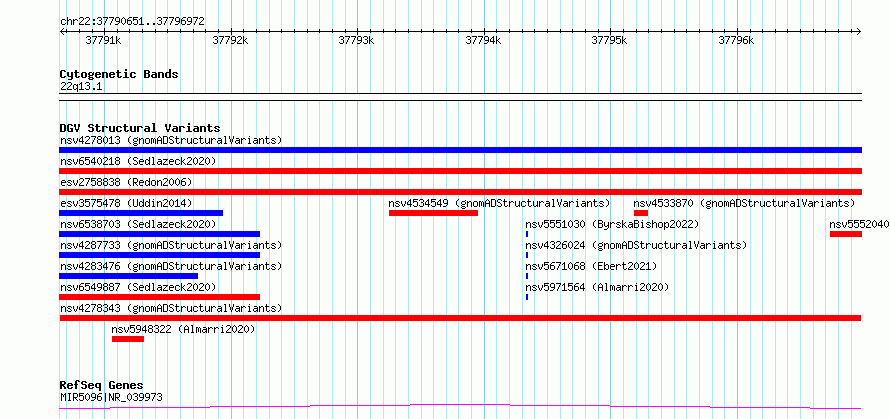Image resolution: width=890 pixels, height=419 pixels.
Task: Click the chr22:37790651..37796972 position label
Action: coord(132,22)
